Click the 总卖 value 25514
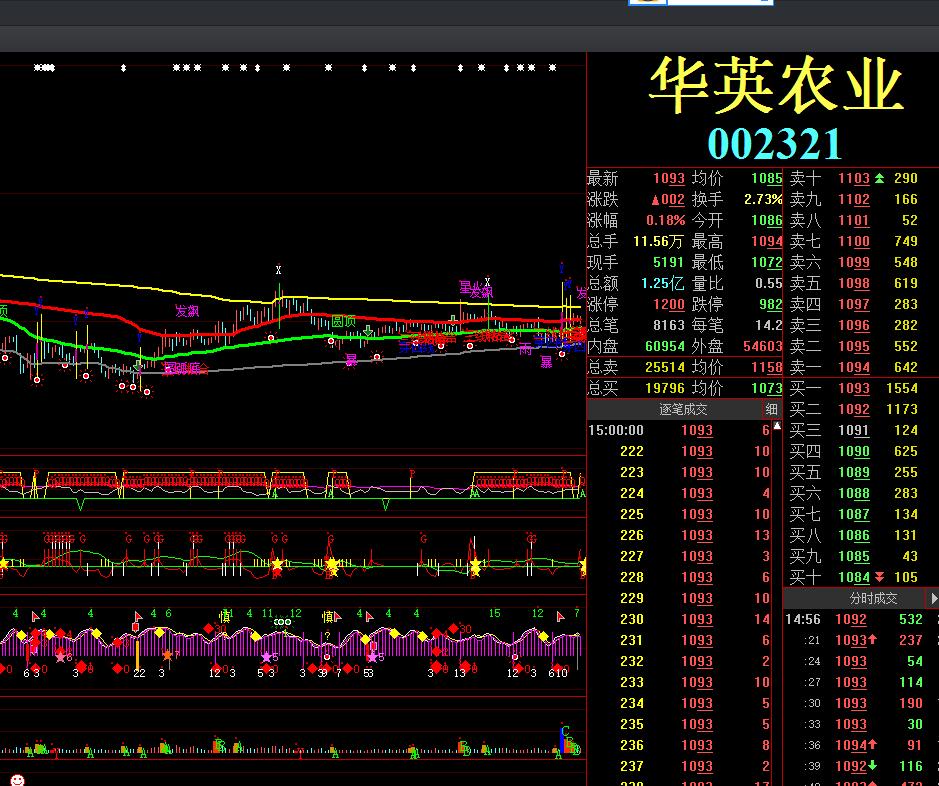The height and width of the screenshot is (786, 939). (x=665, y=367)
